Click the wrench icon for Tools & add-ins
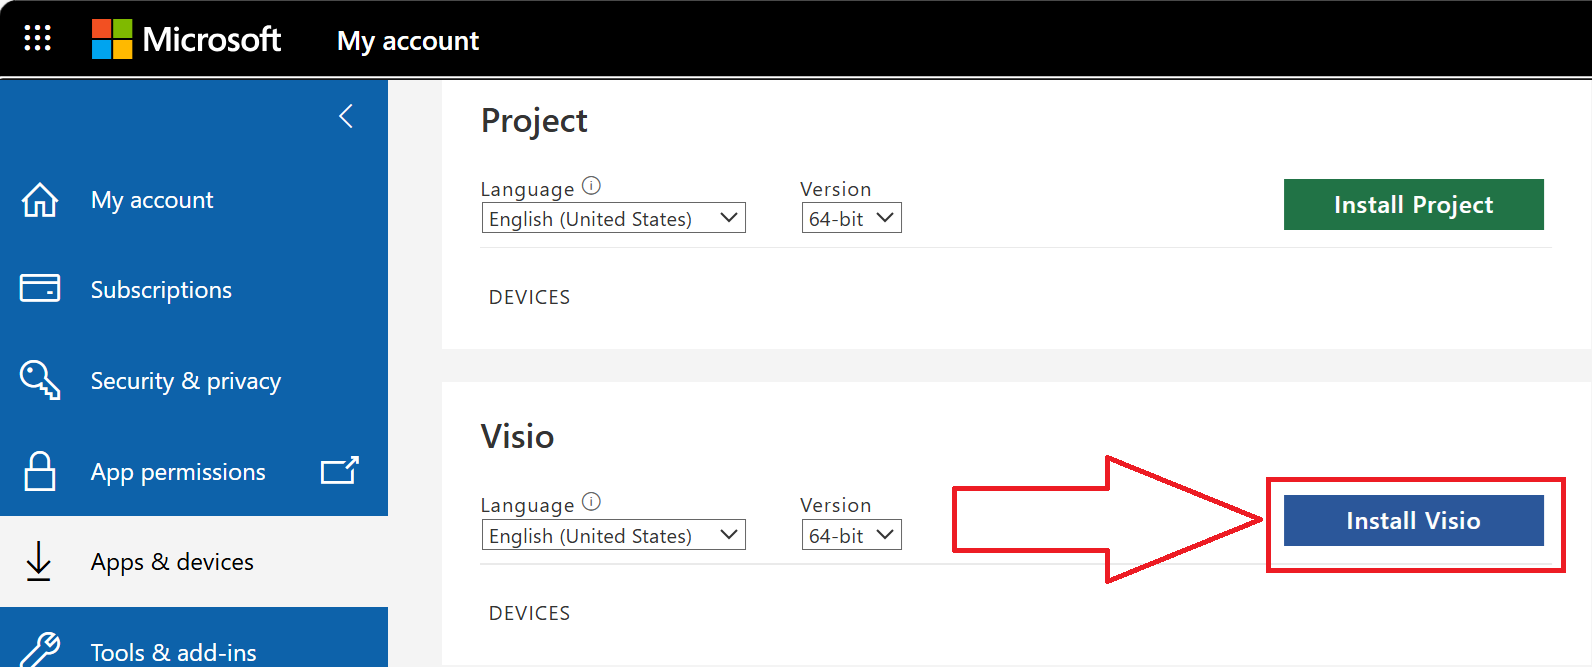Image resolution: width=1592 pixels, height=667 pixels. pos(40,650)
